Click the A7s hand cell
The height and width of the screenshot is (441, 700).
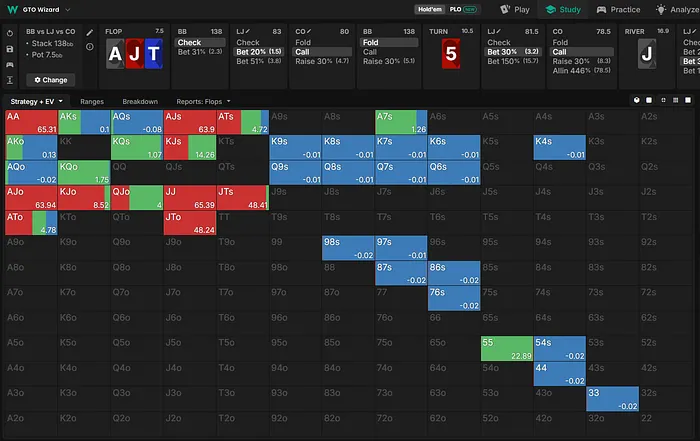click(x=401, y=122)
